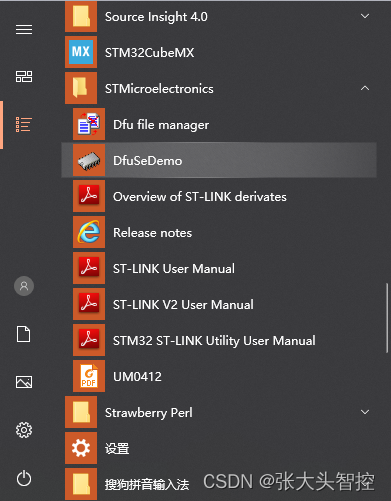Click the Strawberry Perl folder icon
Screen dimensions: 391x501
coord(81,412)
